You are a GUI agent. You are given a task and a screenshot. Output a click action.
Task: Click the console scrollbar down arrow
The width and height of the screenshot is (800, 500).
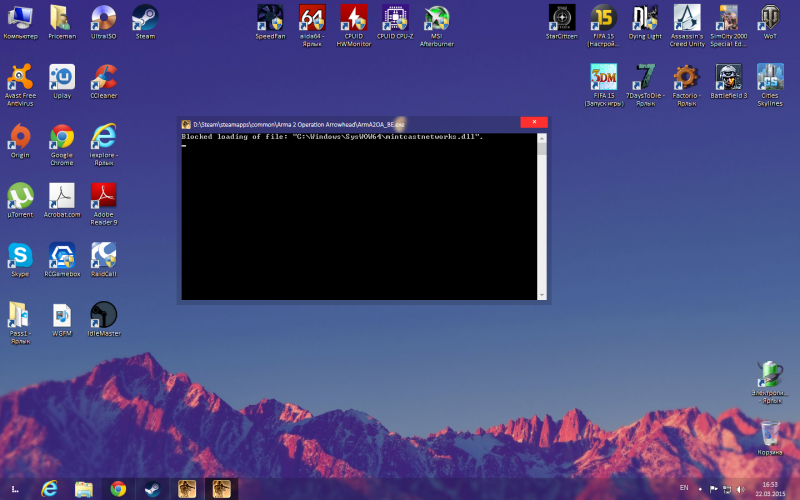543,294
